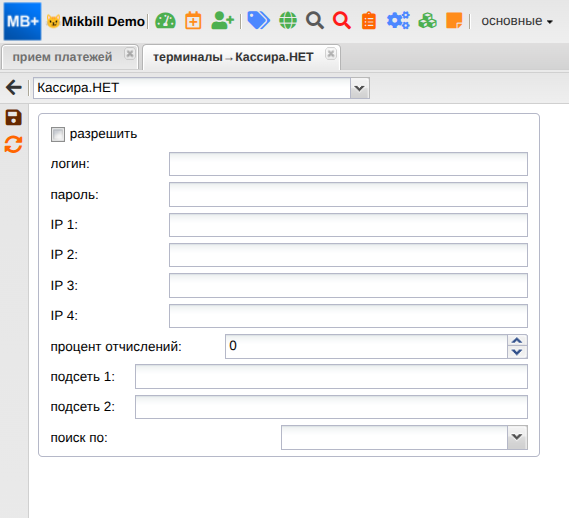Viewport: 569px width, 518px height.
Task: Click the black magnifier search icon
Action: 315,20
